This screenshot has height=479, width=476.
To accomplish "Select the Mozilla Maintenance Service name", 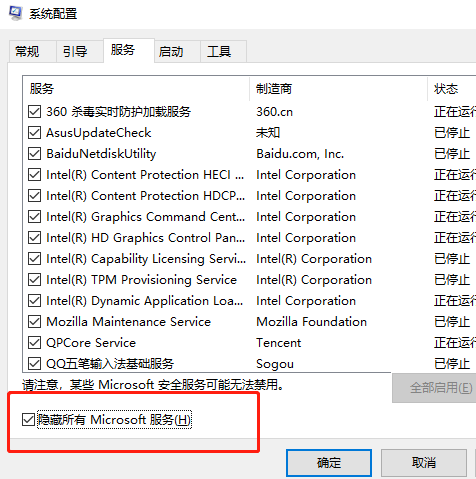I will coord(129,322).
